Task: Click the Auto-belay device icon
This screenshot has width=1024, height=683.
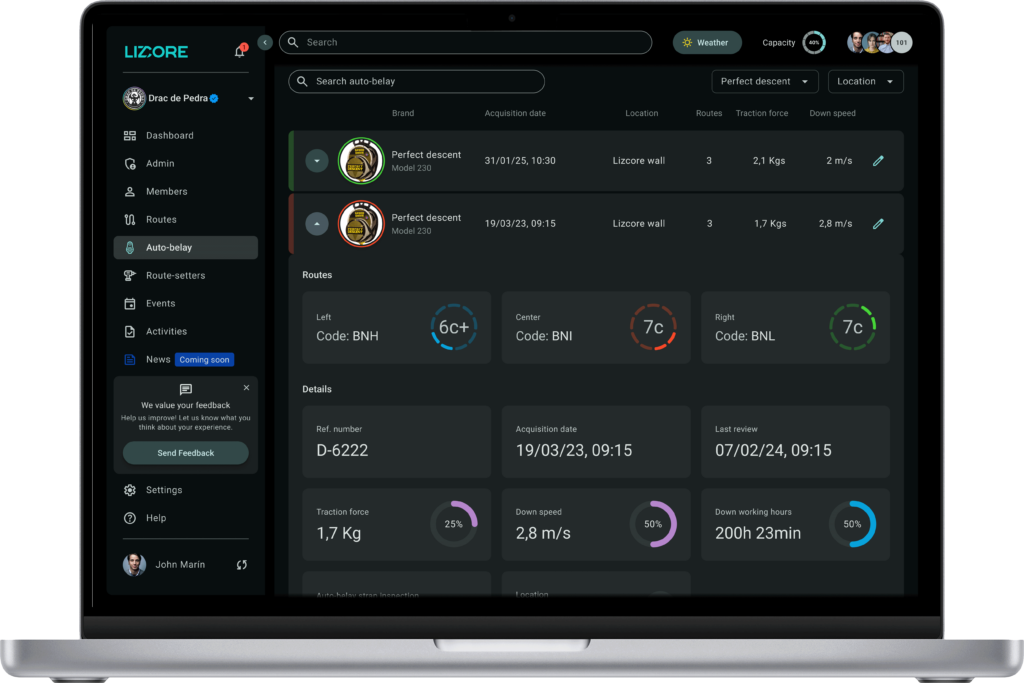Action: (x=130, y=247)
